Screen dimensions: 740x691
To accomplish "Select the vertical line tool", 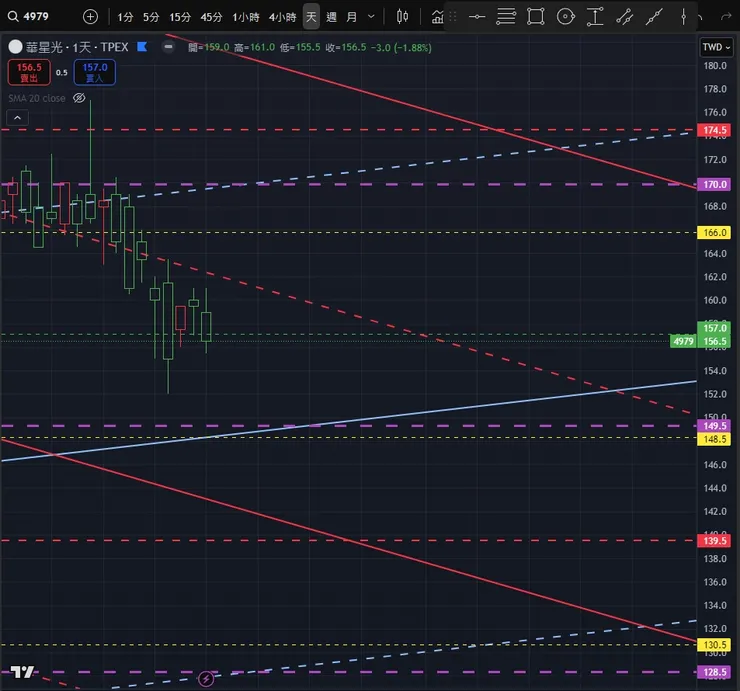I will (683, 17).
